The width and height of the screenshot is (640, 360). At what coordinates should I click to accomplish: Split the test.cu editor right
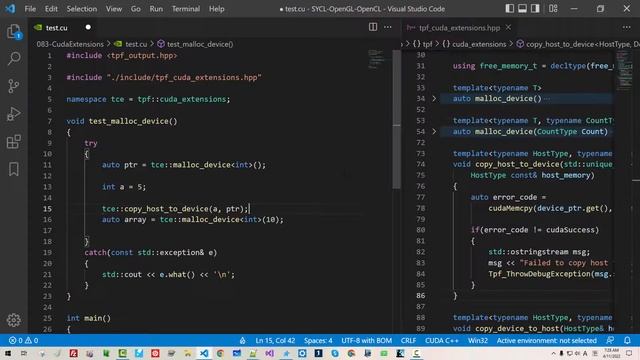tap(373, 27)
